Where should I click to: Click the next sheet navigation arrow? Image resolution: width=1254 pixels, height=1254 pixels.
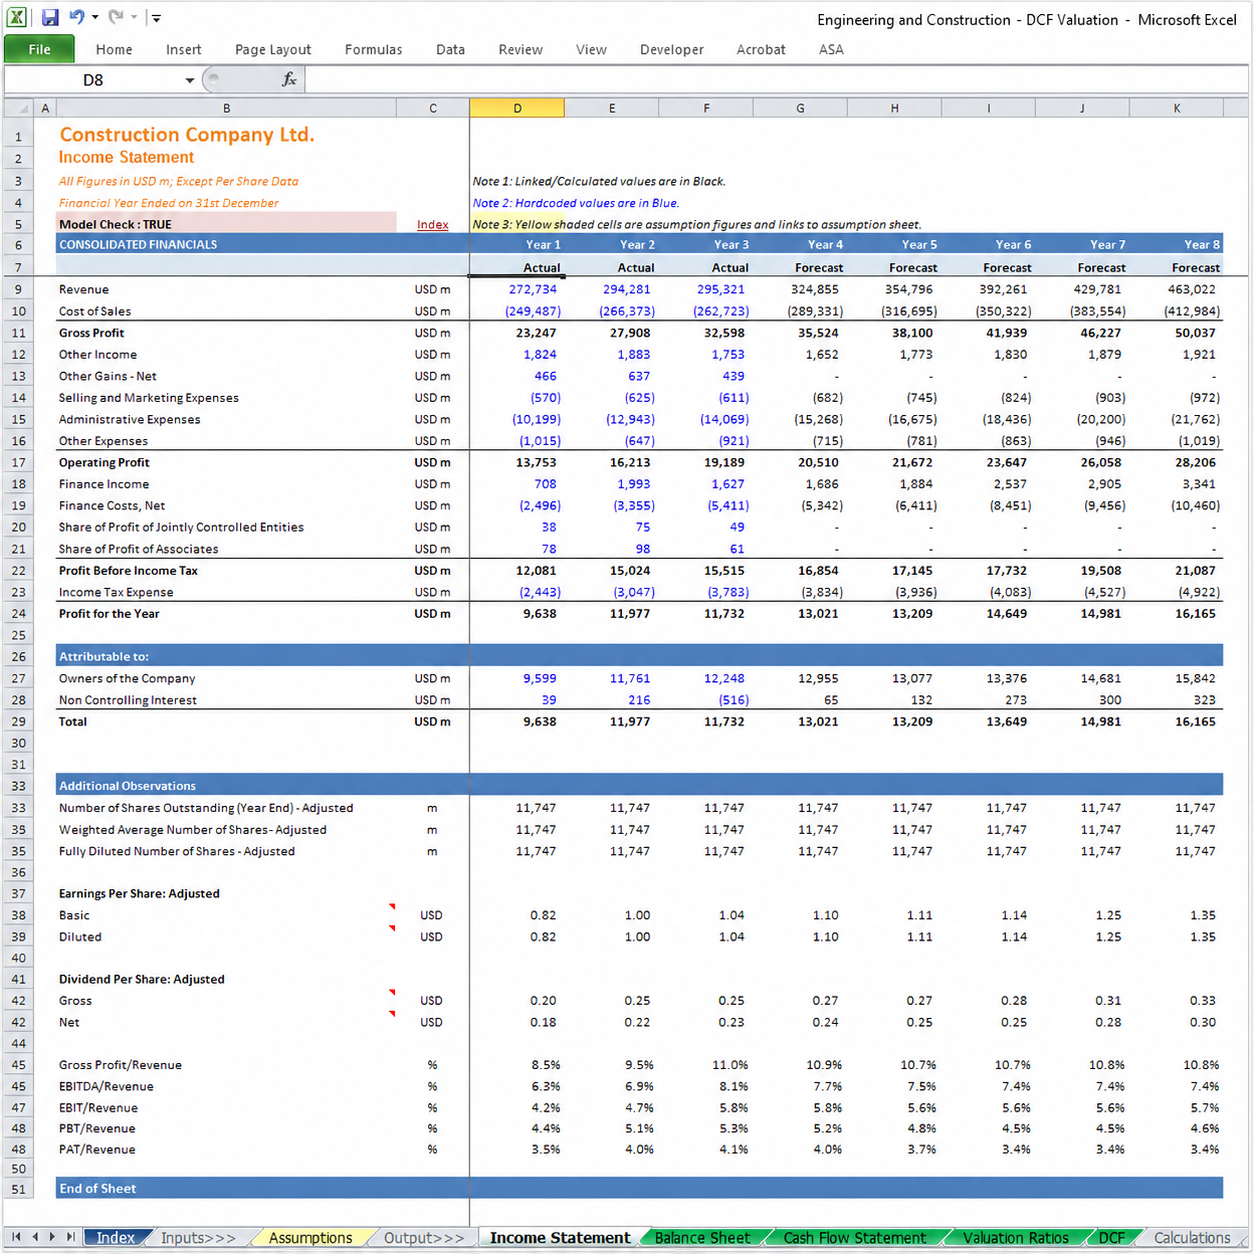tap(52, 1237)
